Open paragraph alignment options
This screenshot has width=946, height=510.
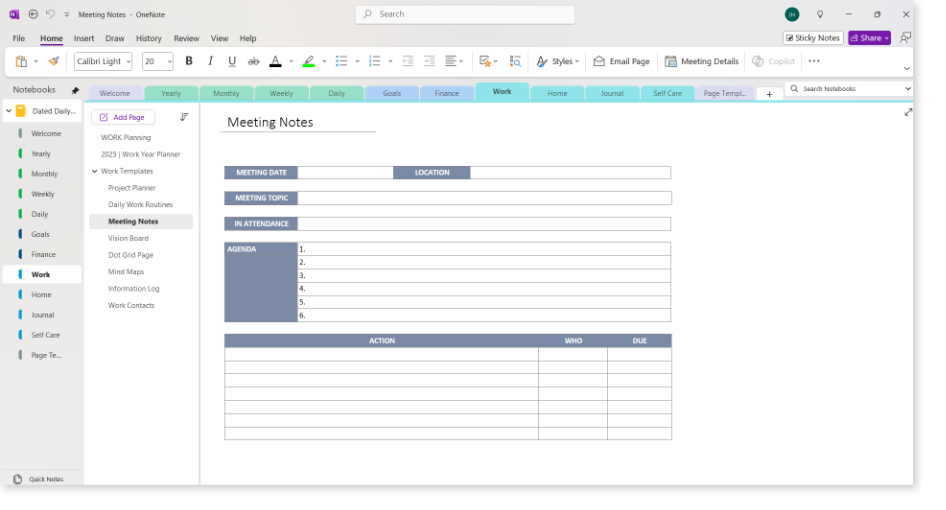pos(454,61)
